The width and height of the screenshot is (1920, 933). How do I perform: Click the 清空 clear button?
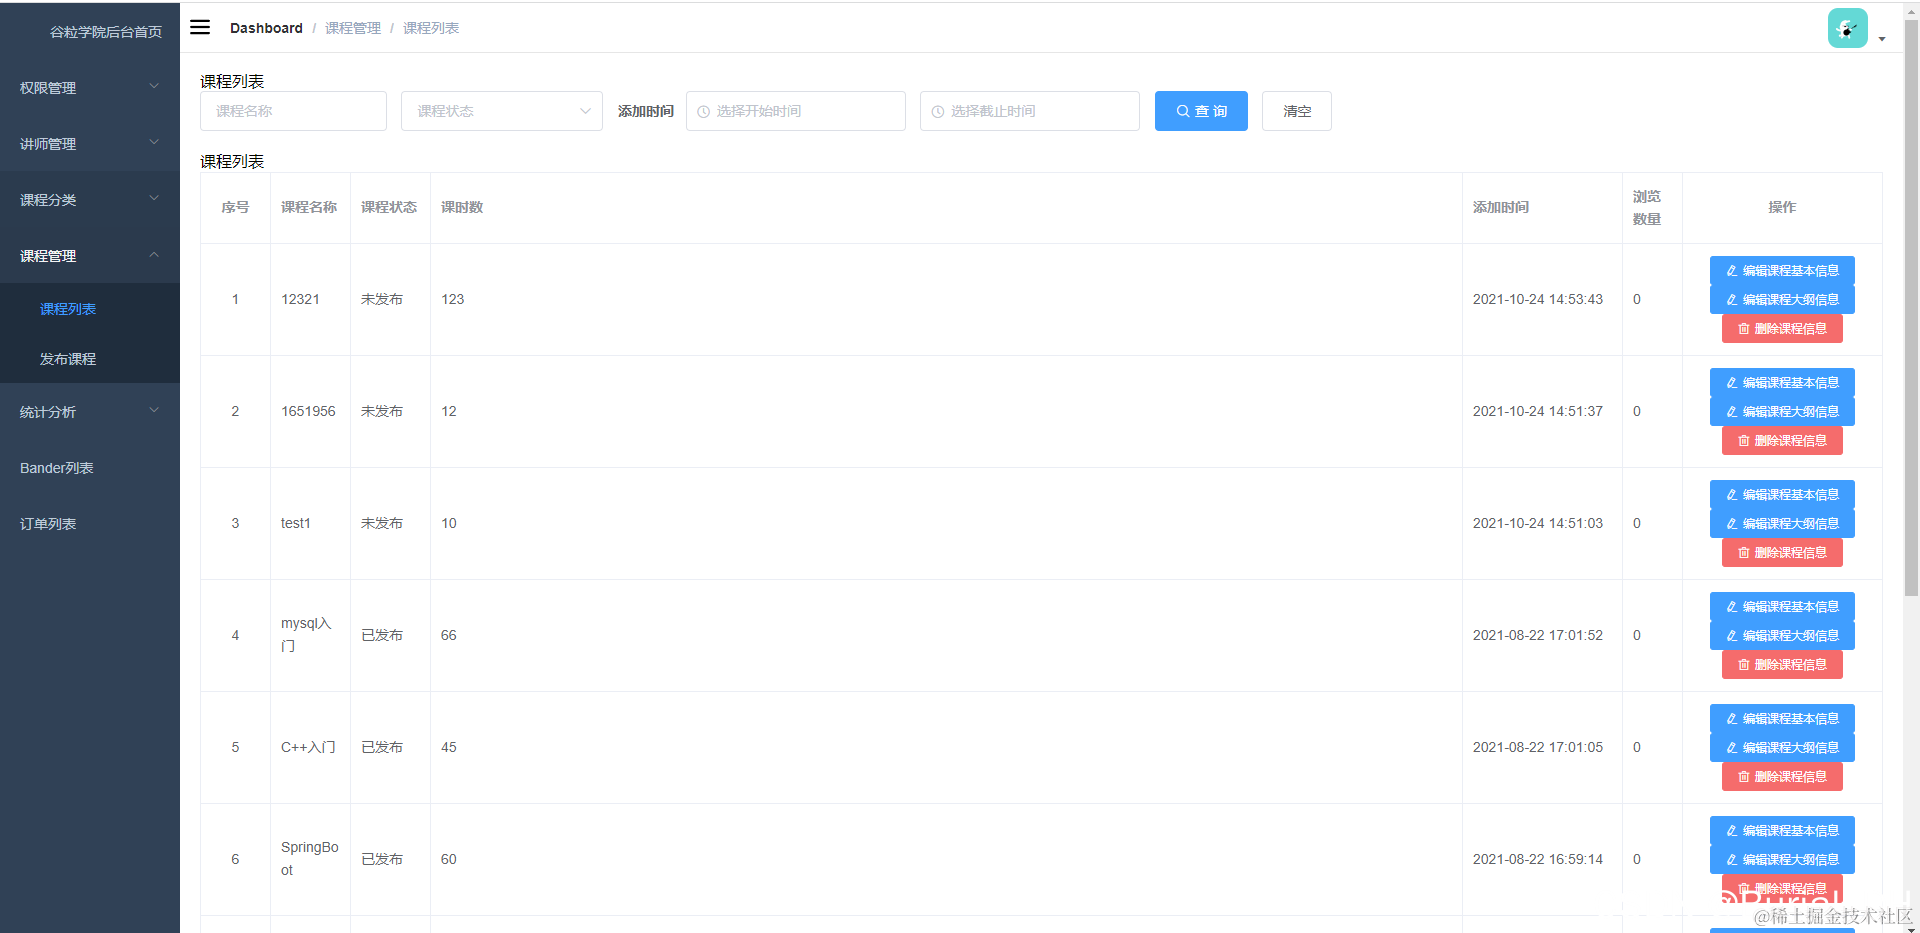tap(1297, 111)
